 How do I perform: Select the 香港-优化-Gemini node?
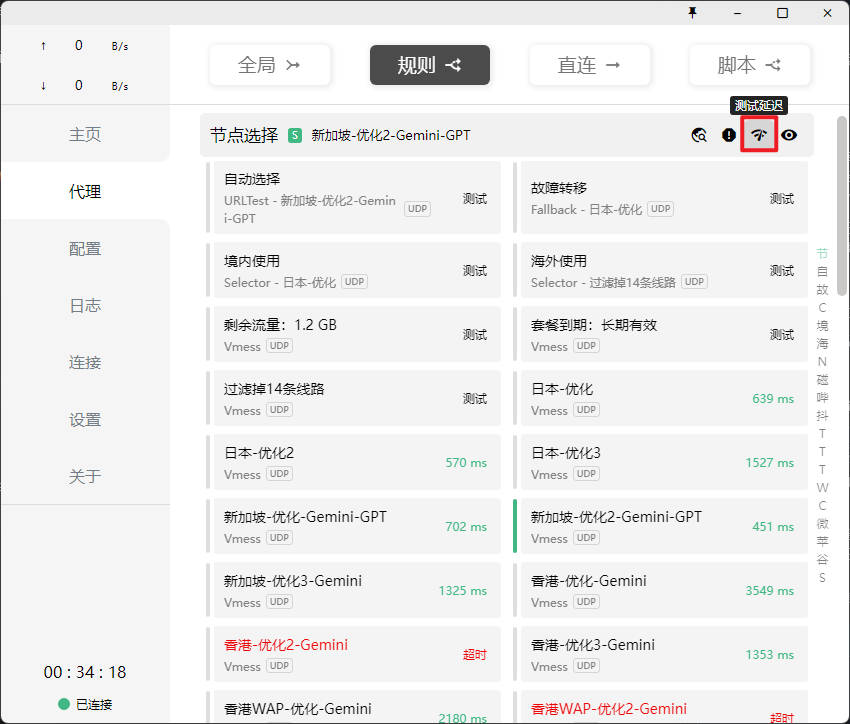click(x=660, y=590)
